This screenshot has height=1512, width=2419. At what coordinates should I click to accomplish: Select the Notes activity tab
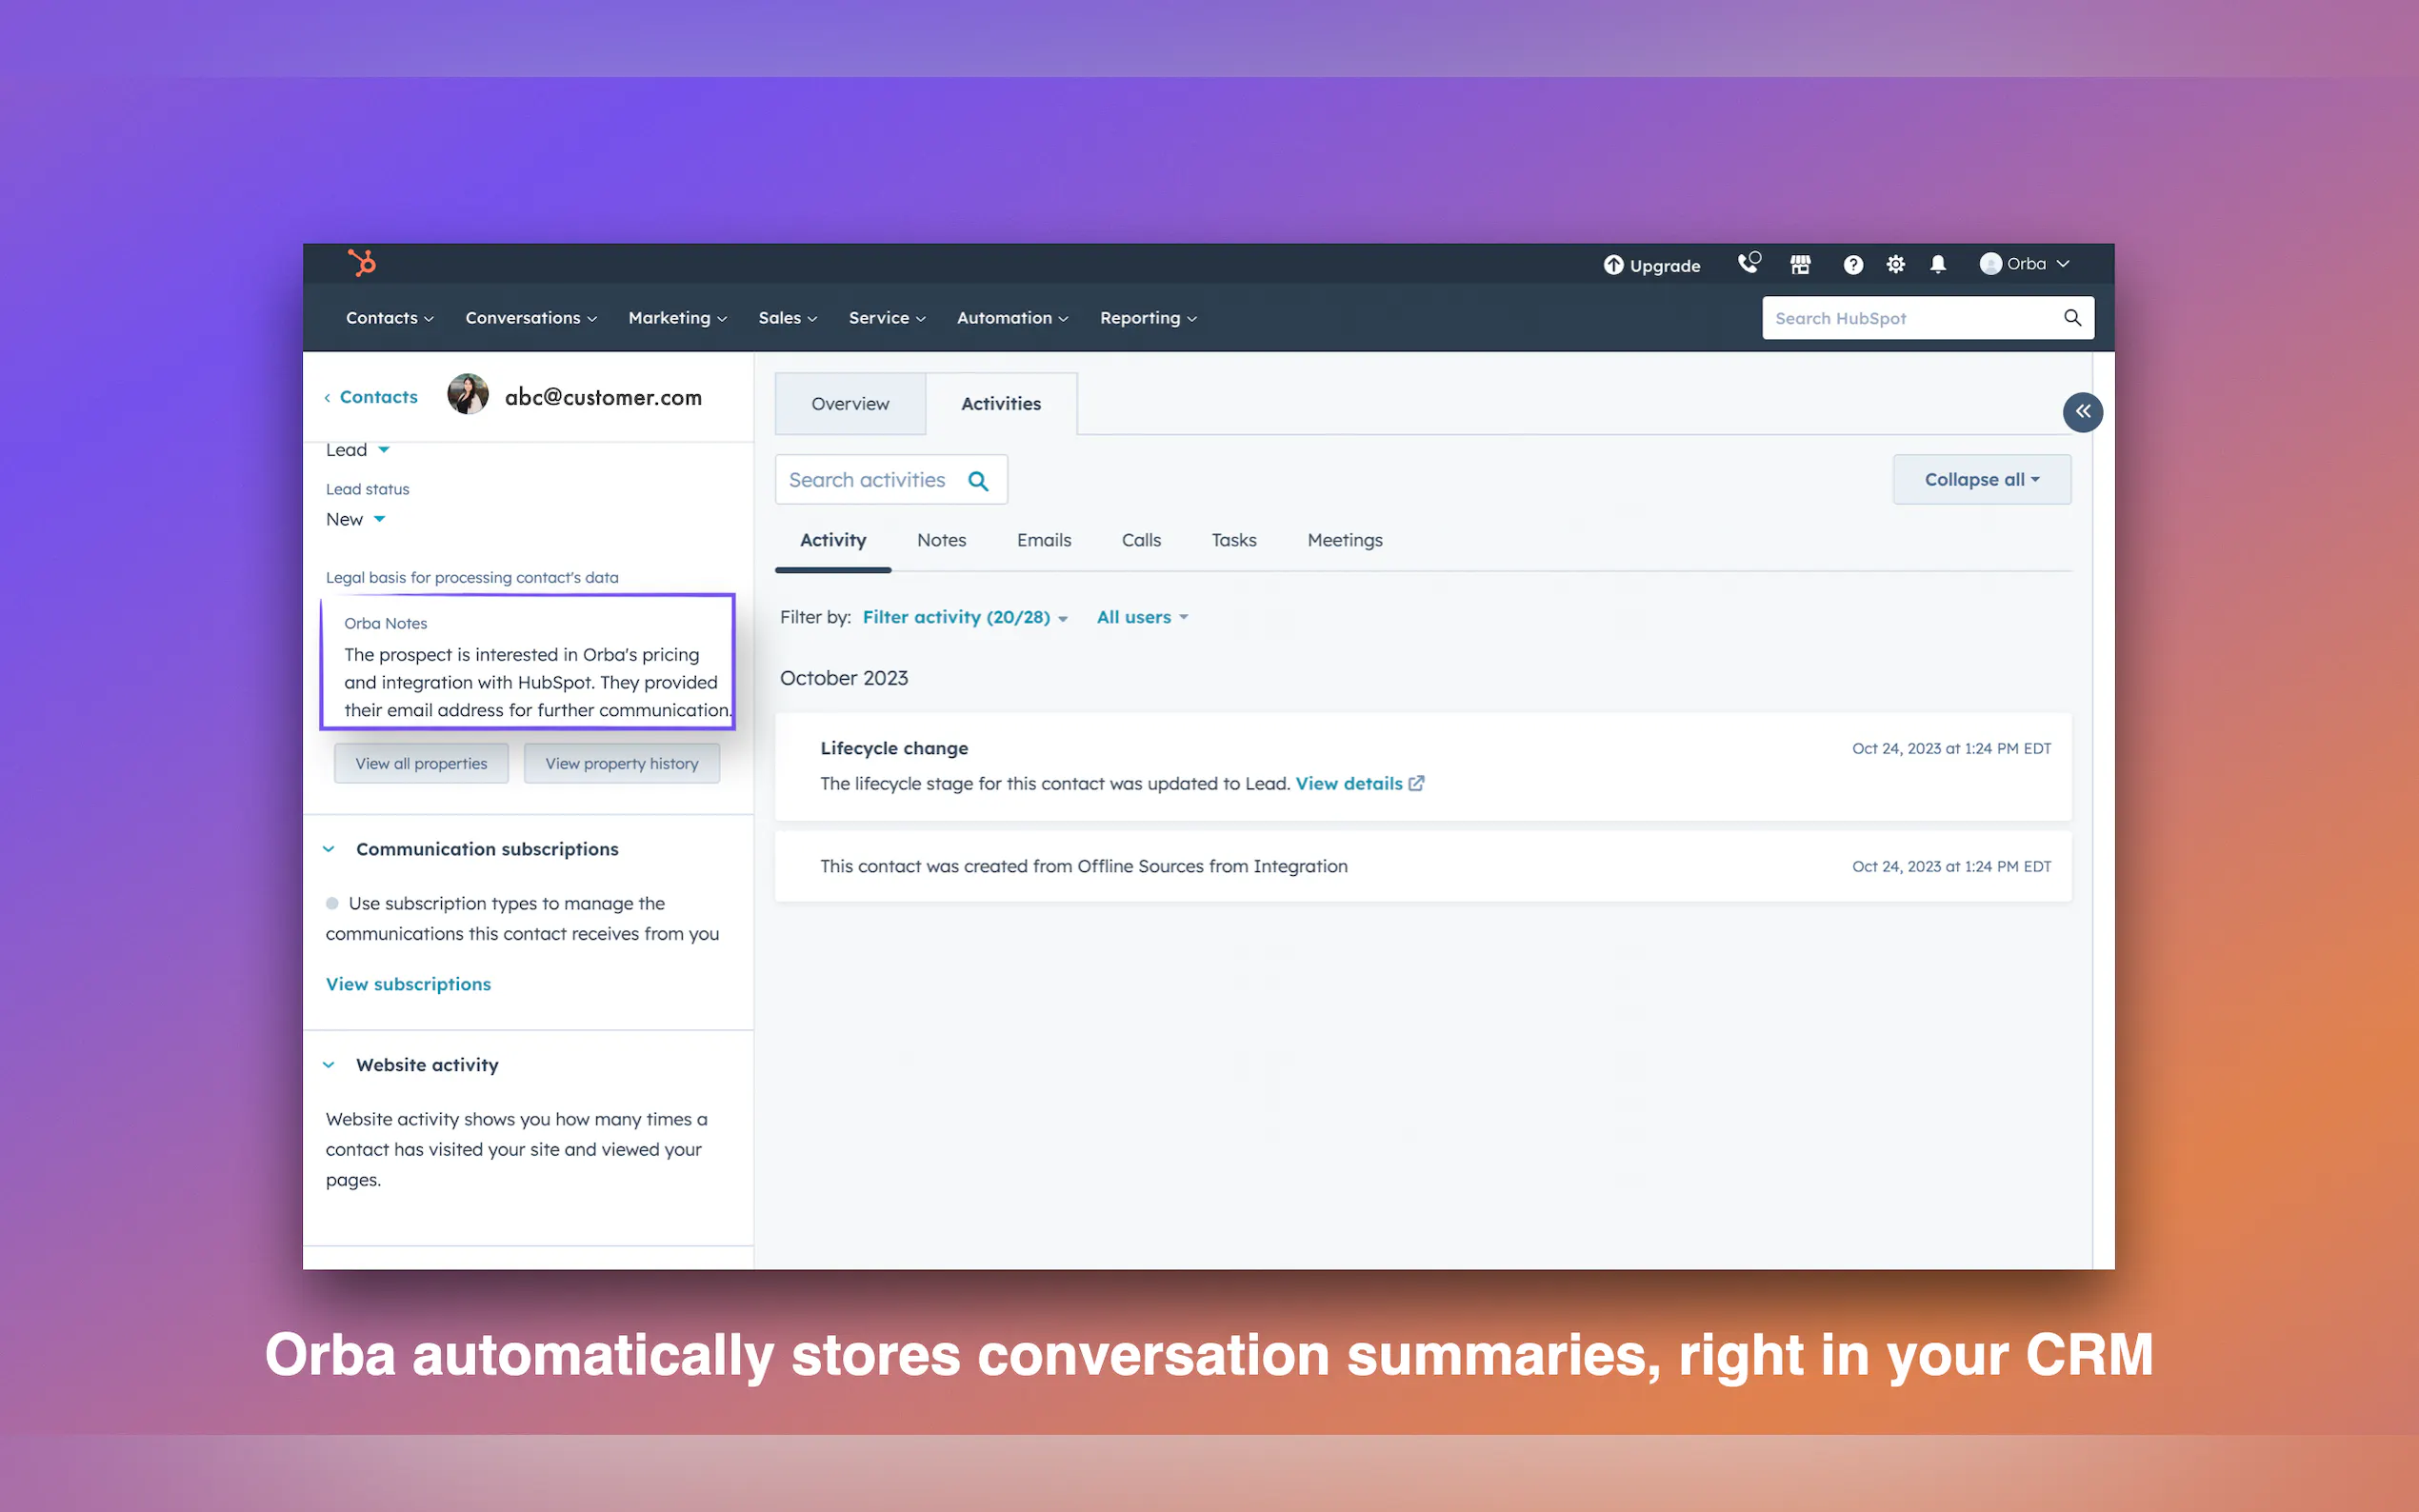[x=941, y=540]
